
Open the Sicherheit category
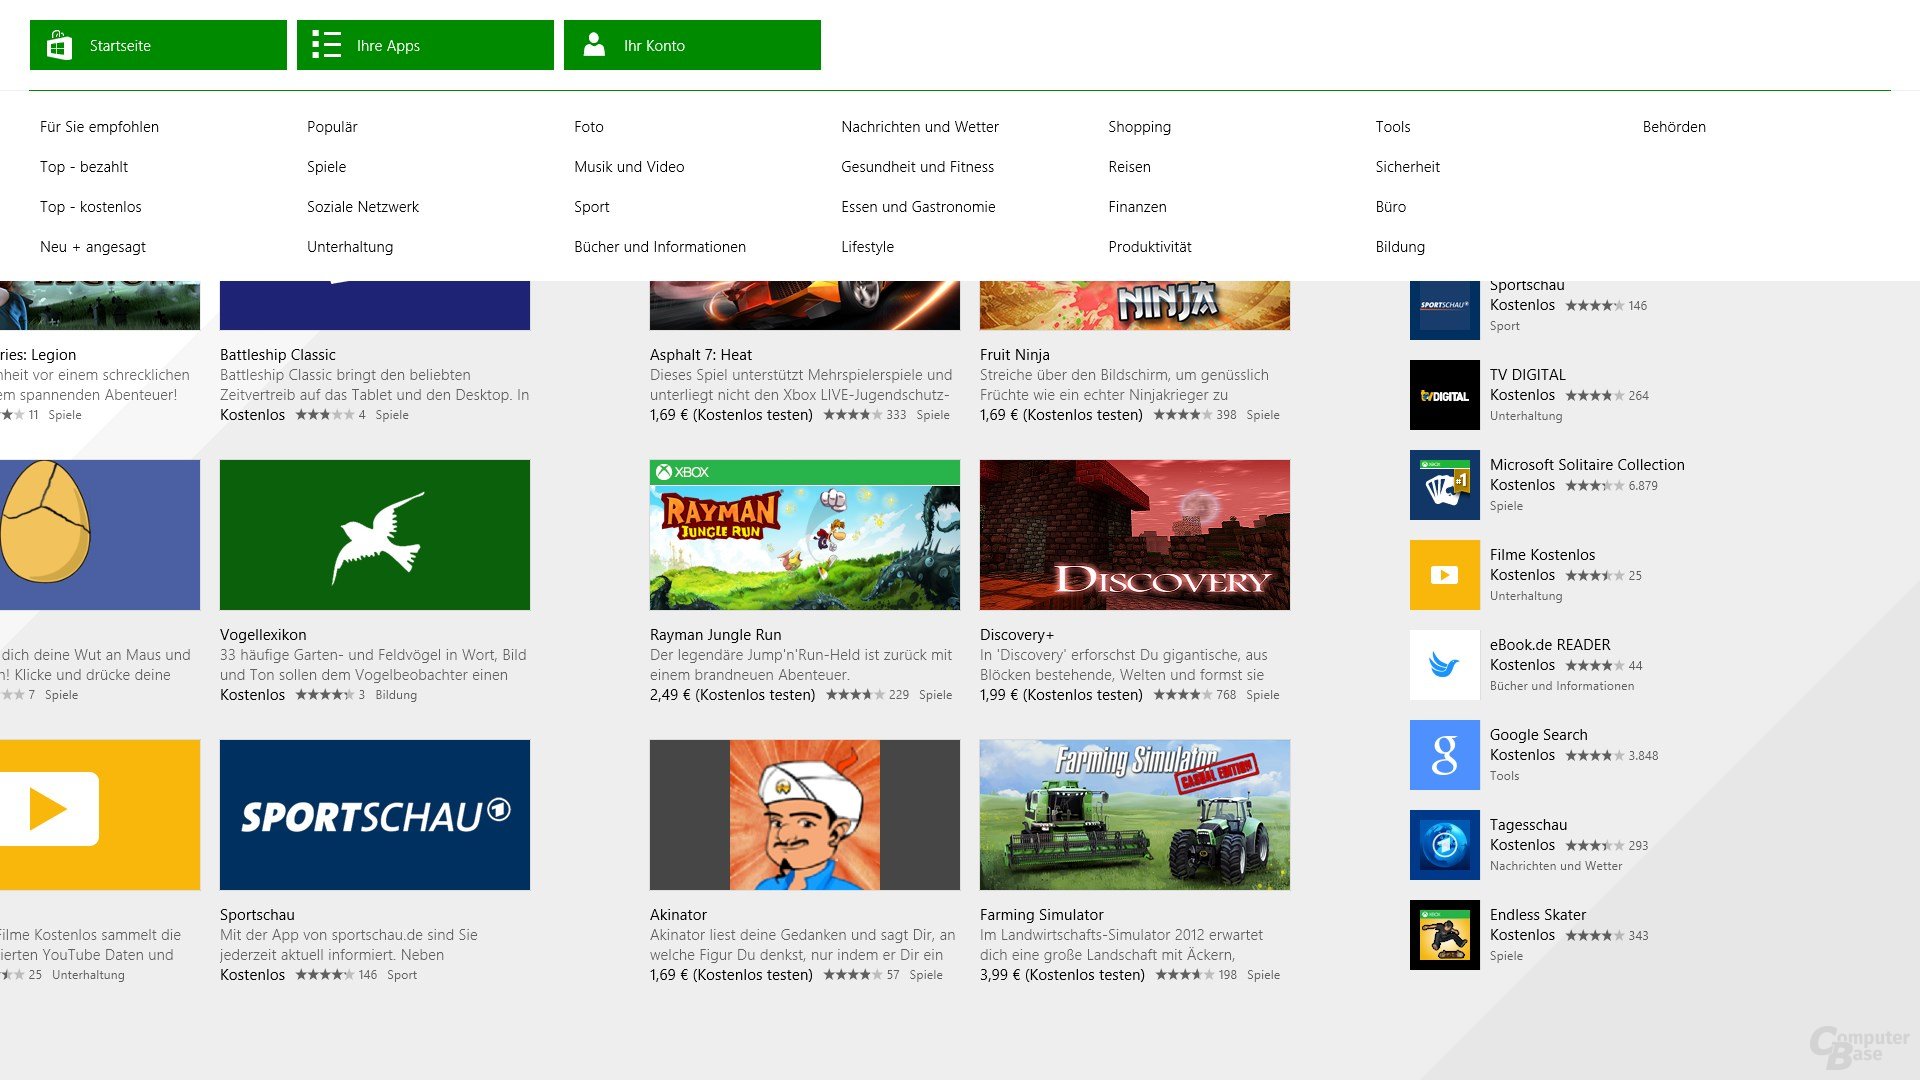pos(1408,167)
